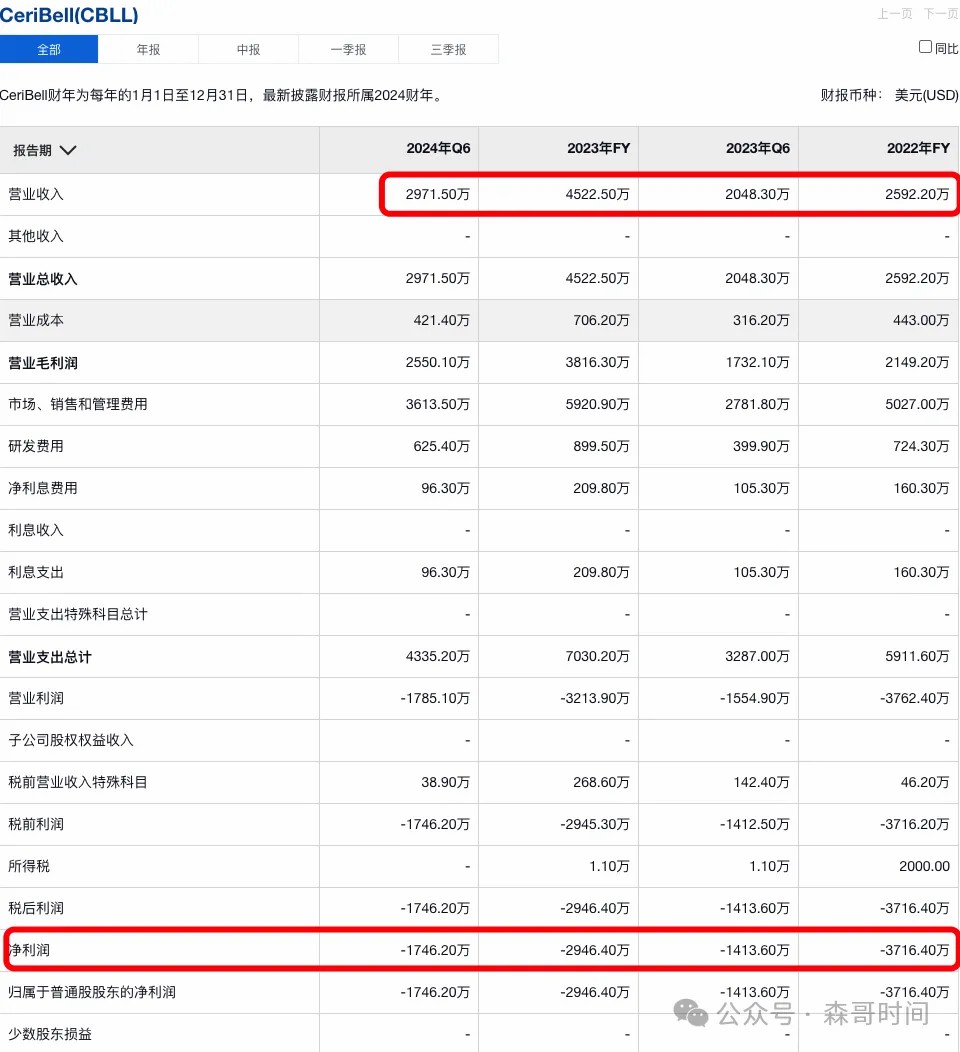Click the -1412.50万 税前利润 value
Screen dimensions: 960x1052
click(755, 825)
